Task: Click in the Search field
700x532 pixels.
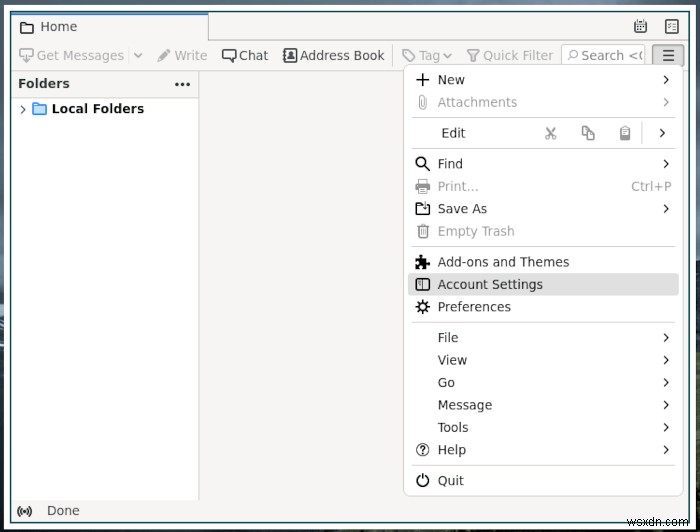Action: pos(603,55)
